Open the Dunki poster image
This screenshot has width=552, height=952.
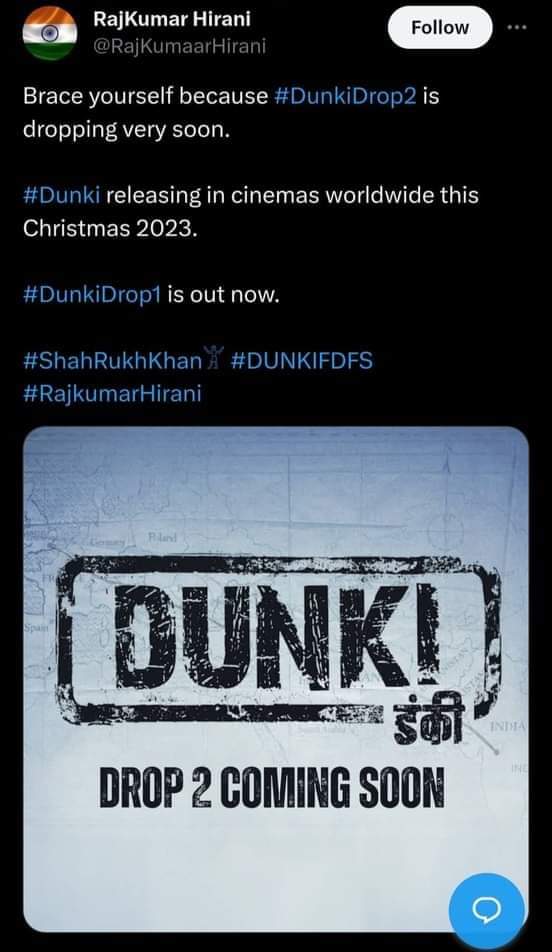pos(276,679)
